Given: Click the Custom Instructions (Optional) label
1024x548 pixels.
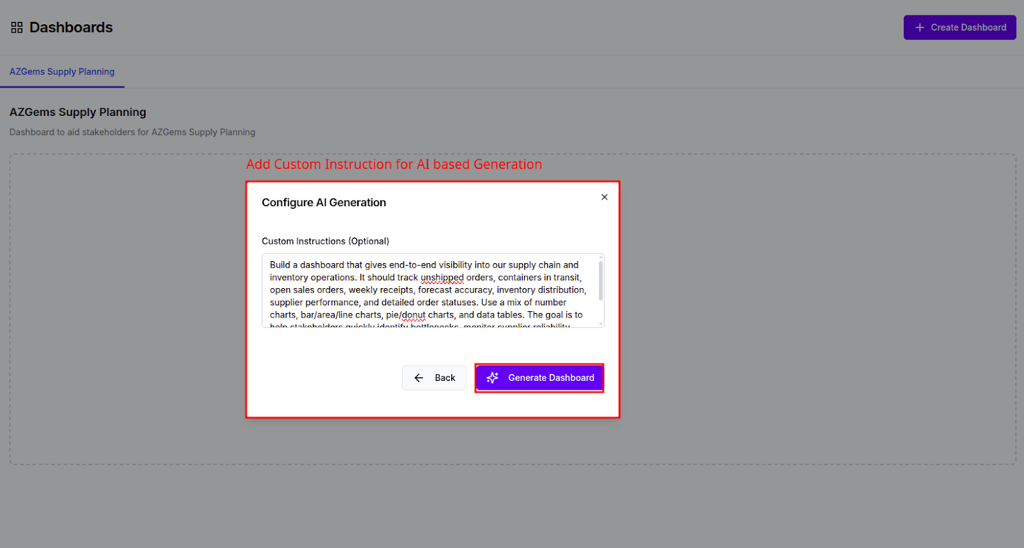Looking at the screenshot, I should pos(325,241).
